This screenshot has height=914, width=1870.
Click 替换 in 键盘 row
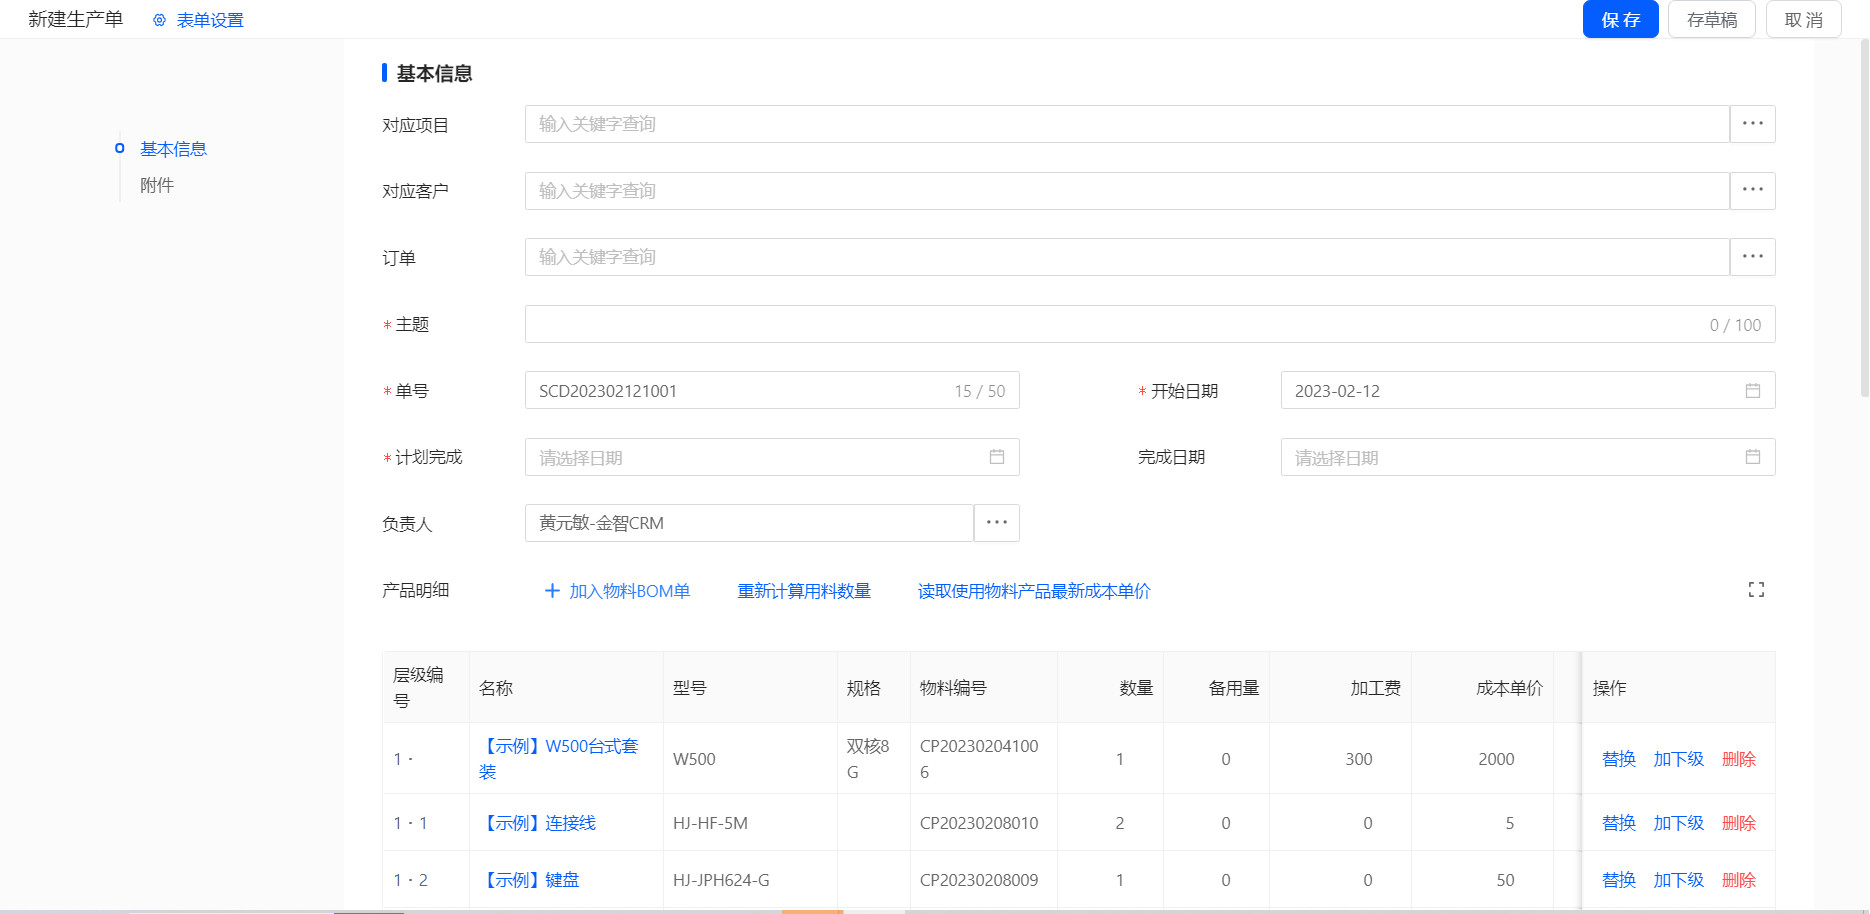click(1619, 880)
